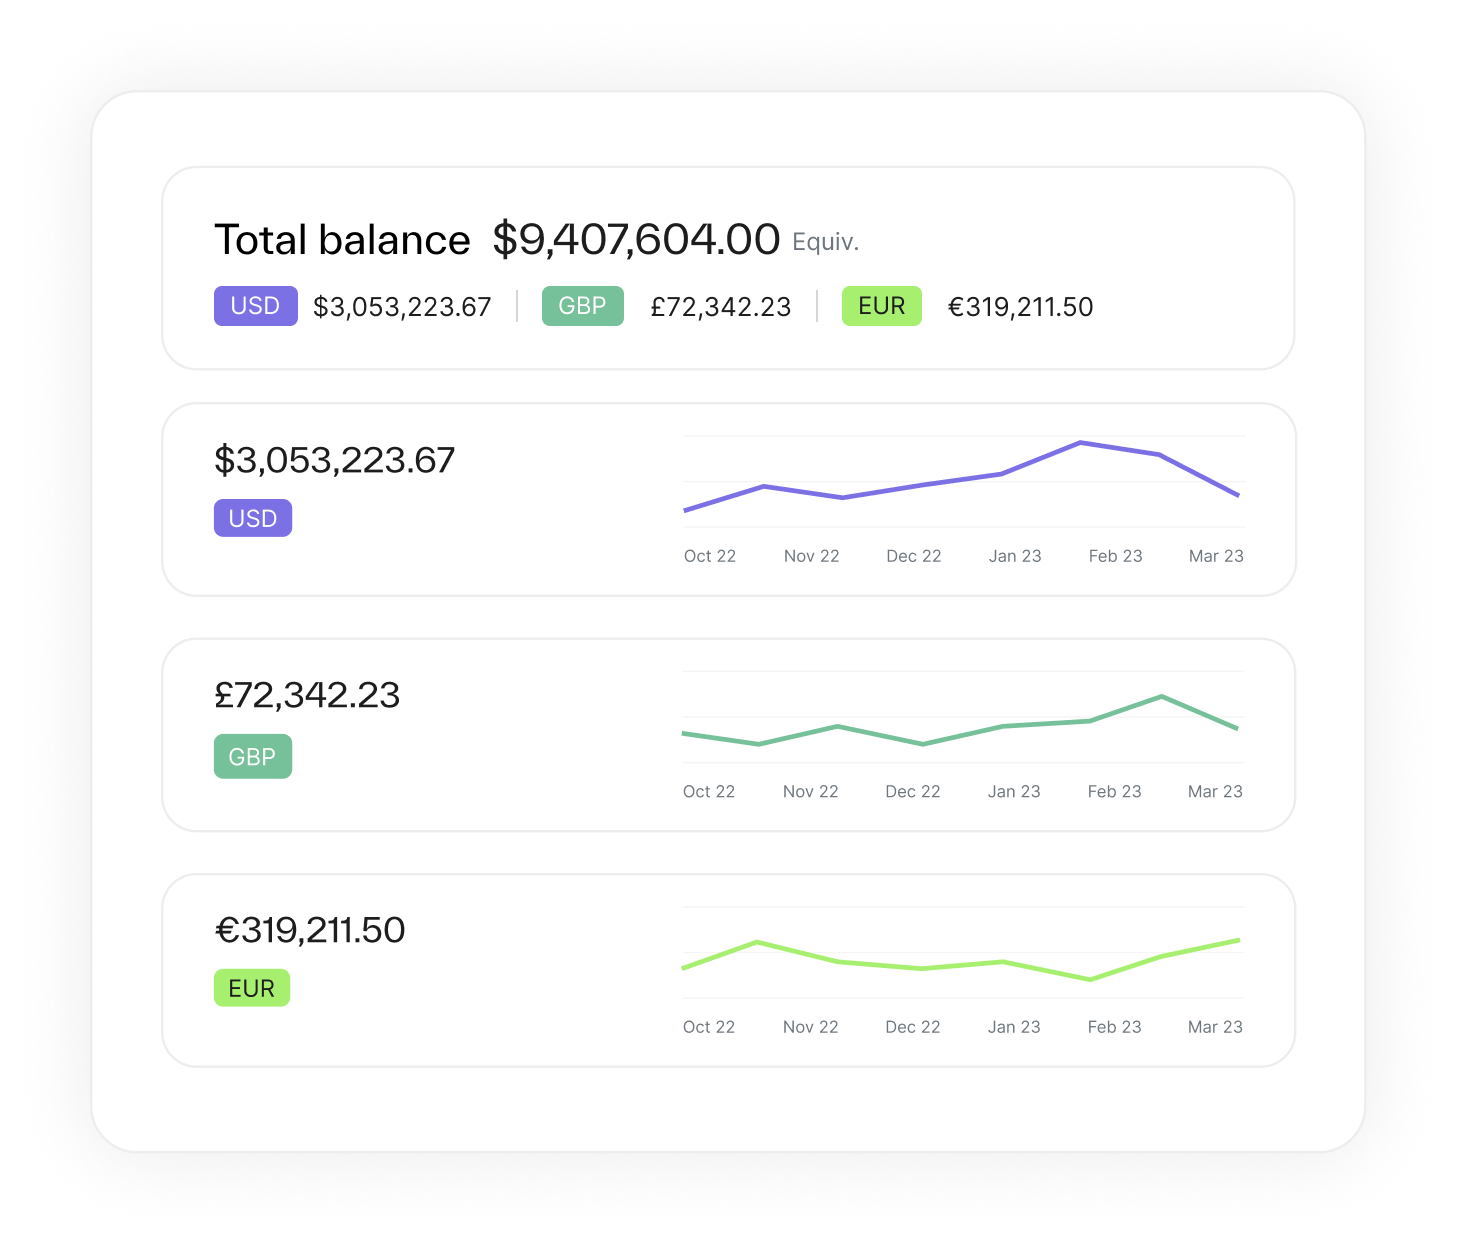Image resolution: width=1457 pixels, height=1244 pixels.
Task: Click the GBP badge on the green account card
Action: [252, 757]
